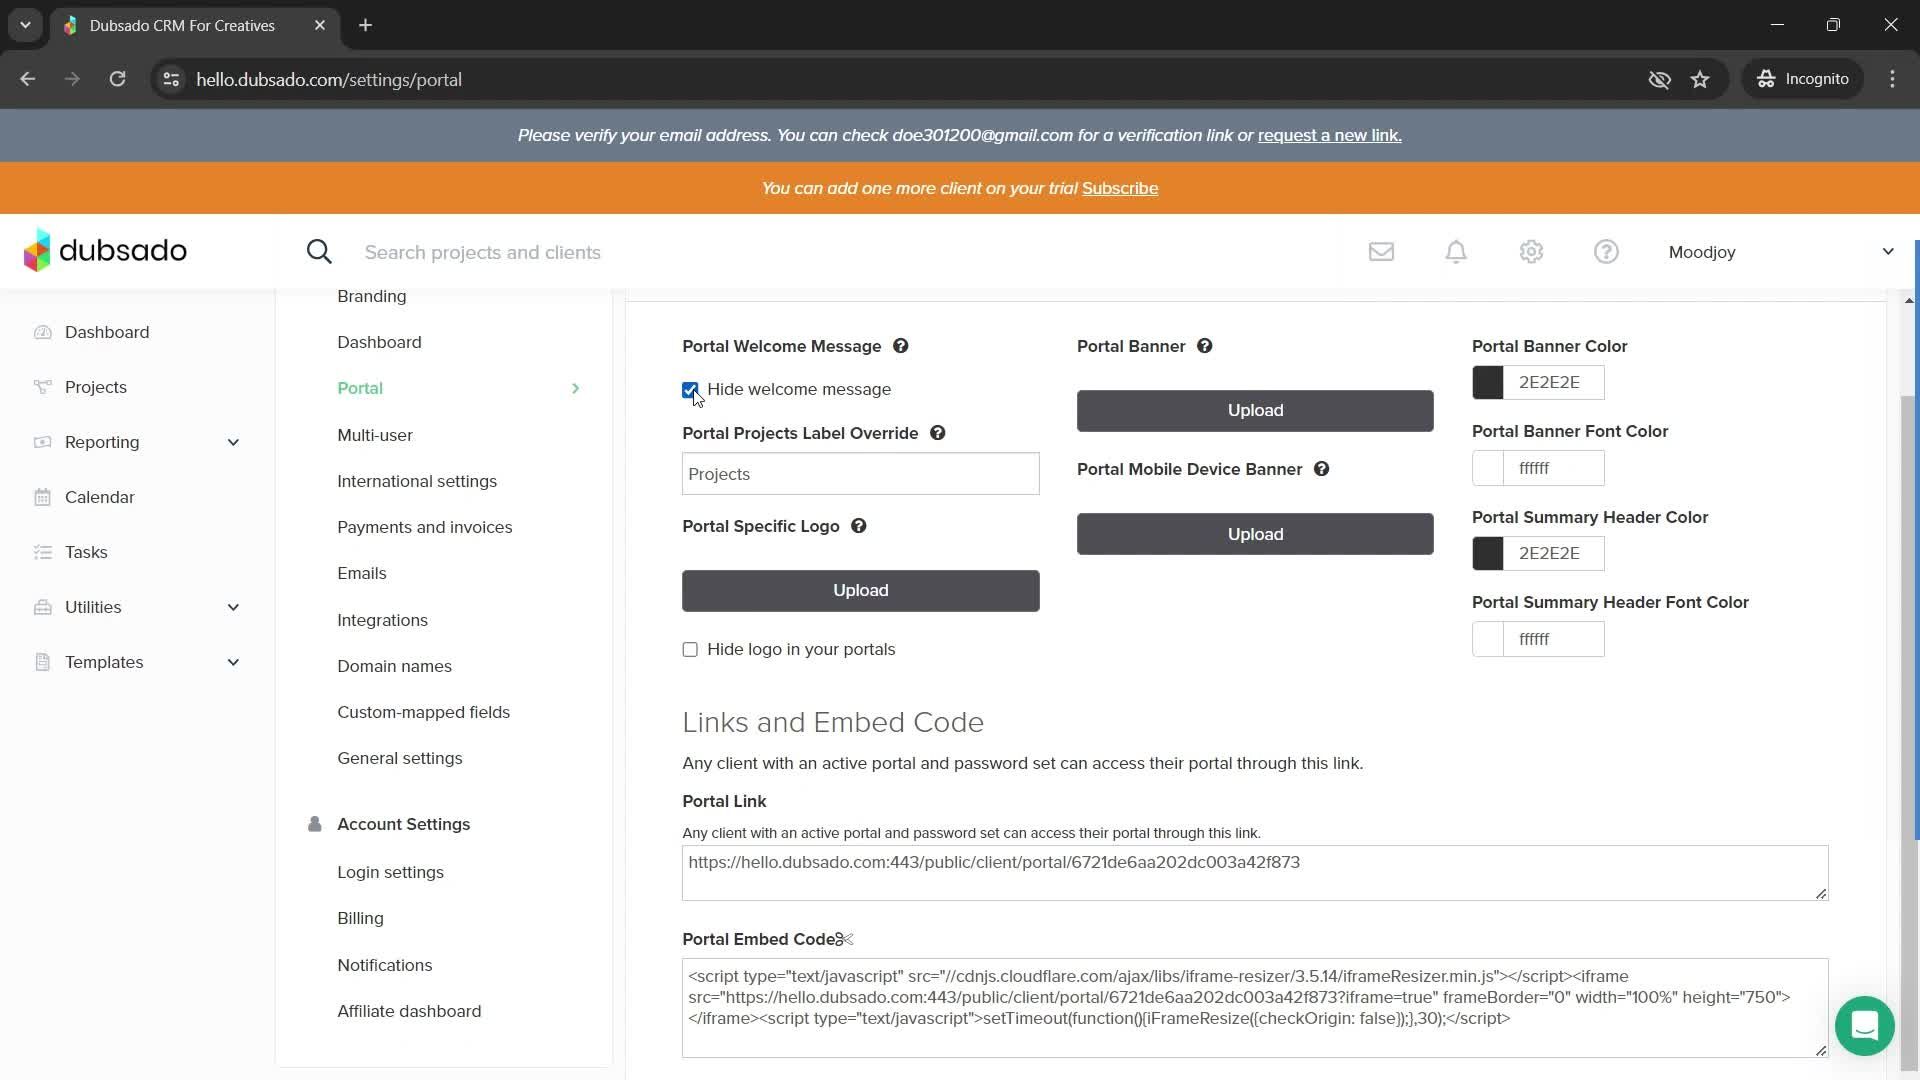Click the Portal chevron arrow
Viewport: 1920px width, 1080px height.
(575, 388)
